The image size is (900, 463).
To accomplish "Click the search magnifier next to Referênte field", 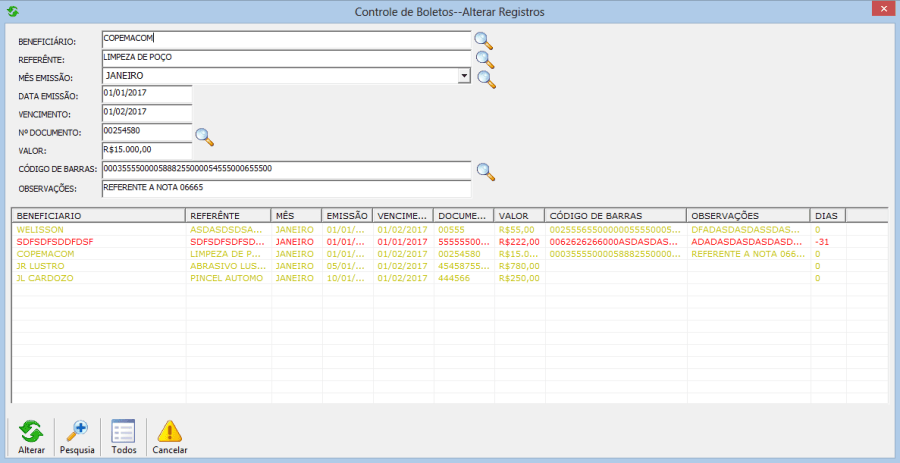I will tap(485, 59).
